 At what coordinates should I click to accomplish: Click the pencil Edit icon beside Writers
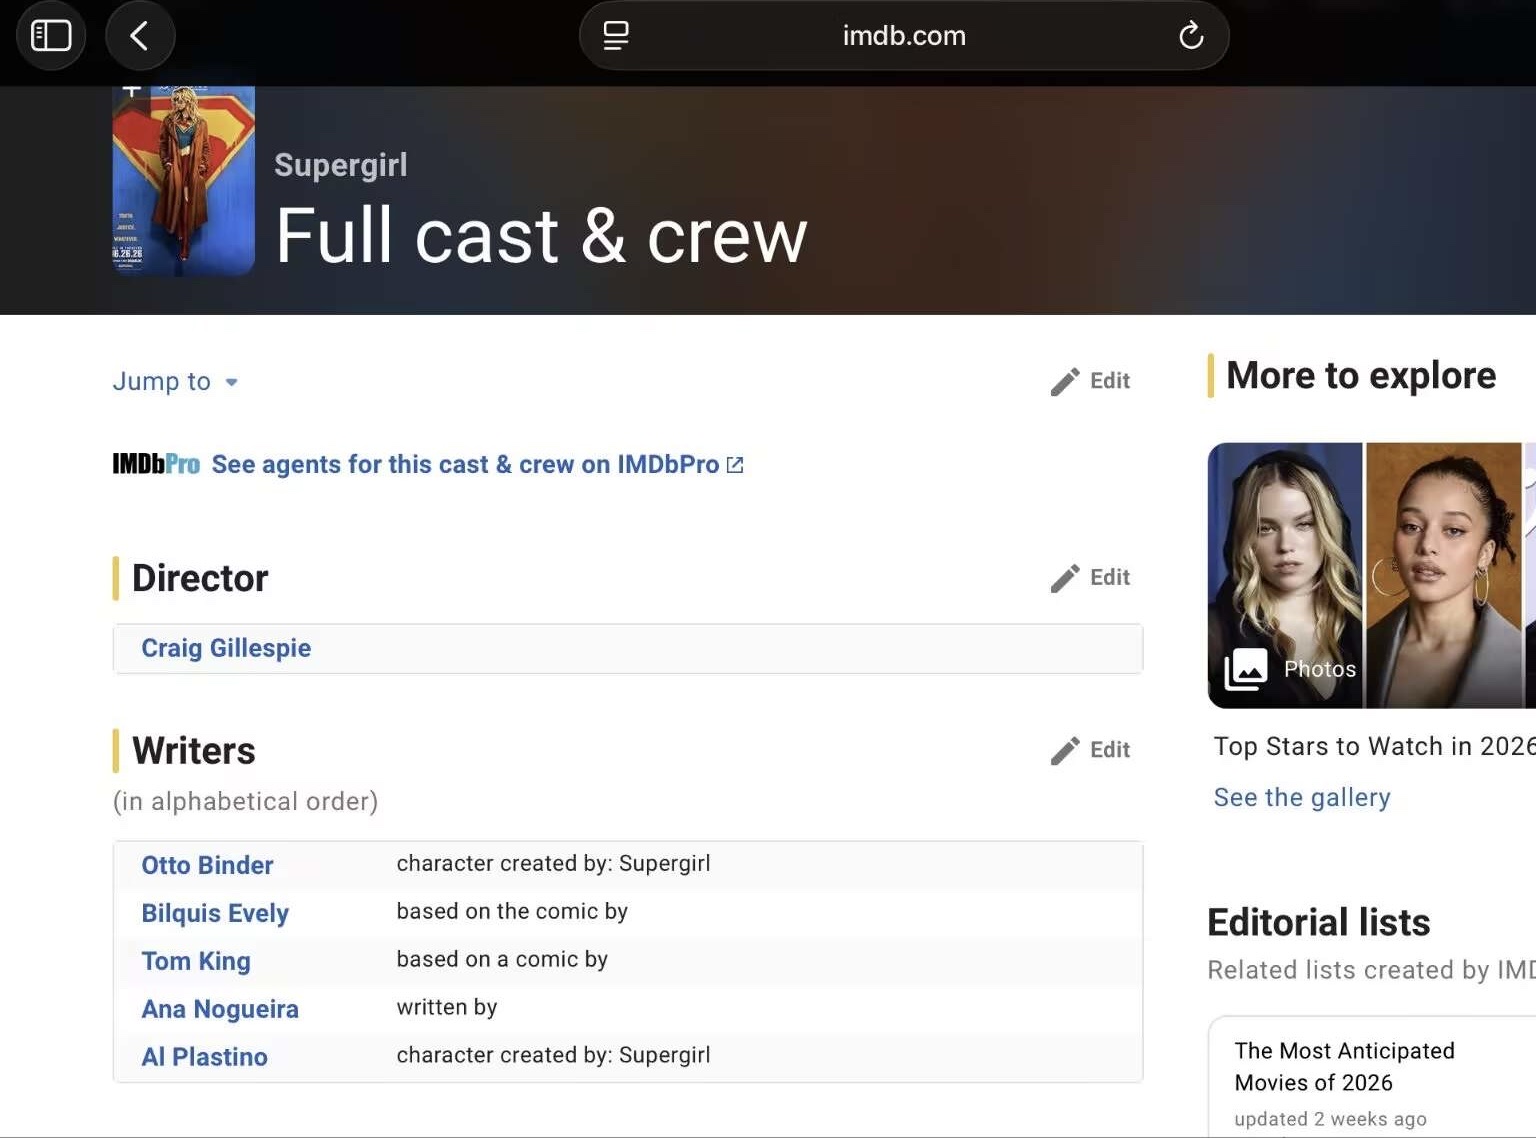[1066, 750]
